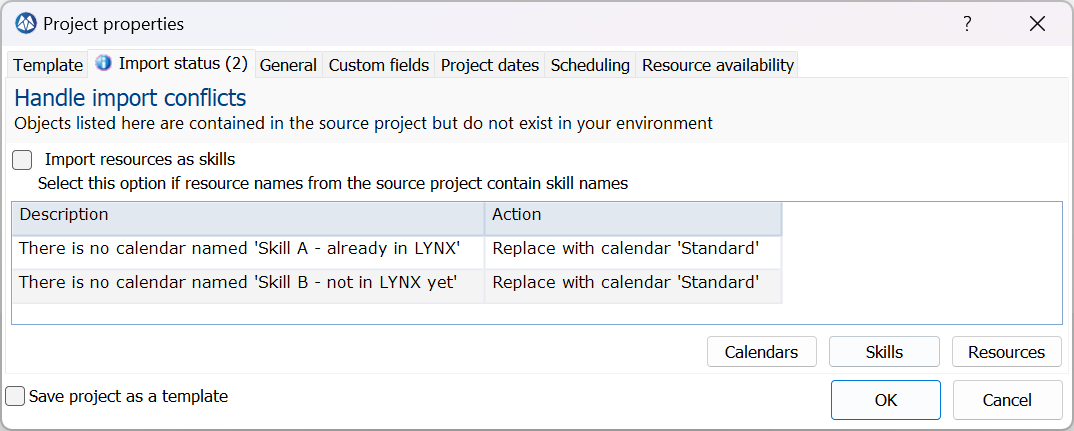The image size is (1074, 431).
Task: Click the Calendars button
Action: pos(762,352)
